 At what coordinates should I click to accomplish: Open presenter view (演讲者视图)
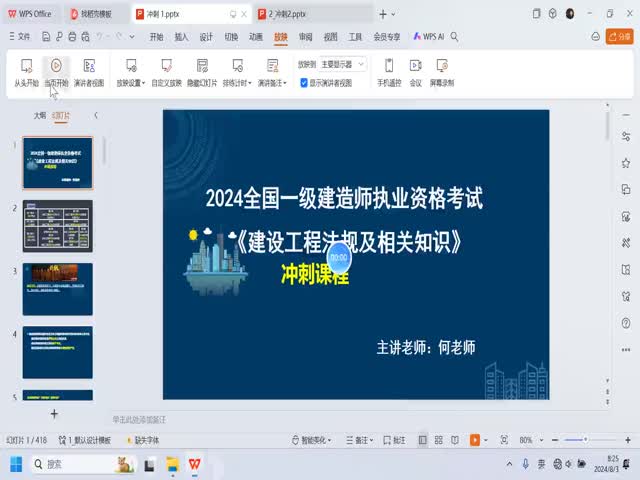point(89,73)
